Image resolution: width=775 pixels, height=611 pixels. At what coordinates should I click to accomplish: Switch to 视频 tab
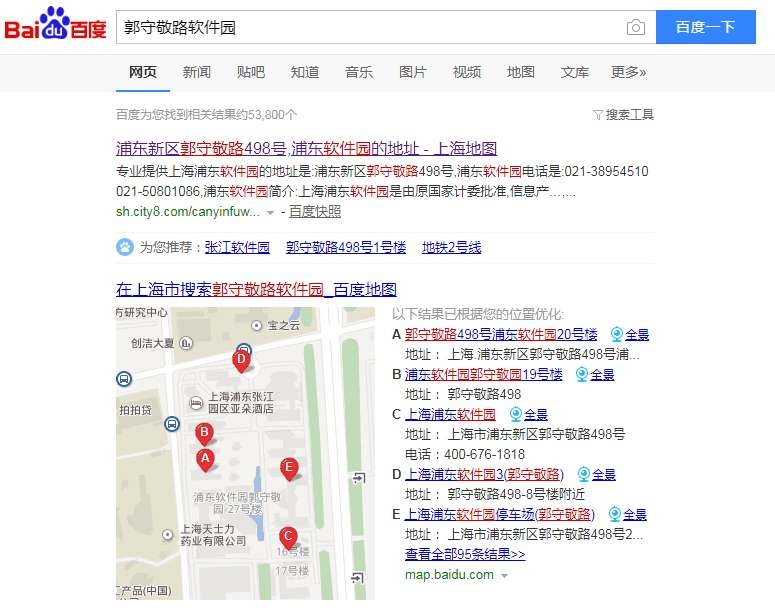coord(467,72)
